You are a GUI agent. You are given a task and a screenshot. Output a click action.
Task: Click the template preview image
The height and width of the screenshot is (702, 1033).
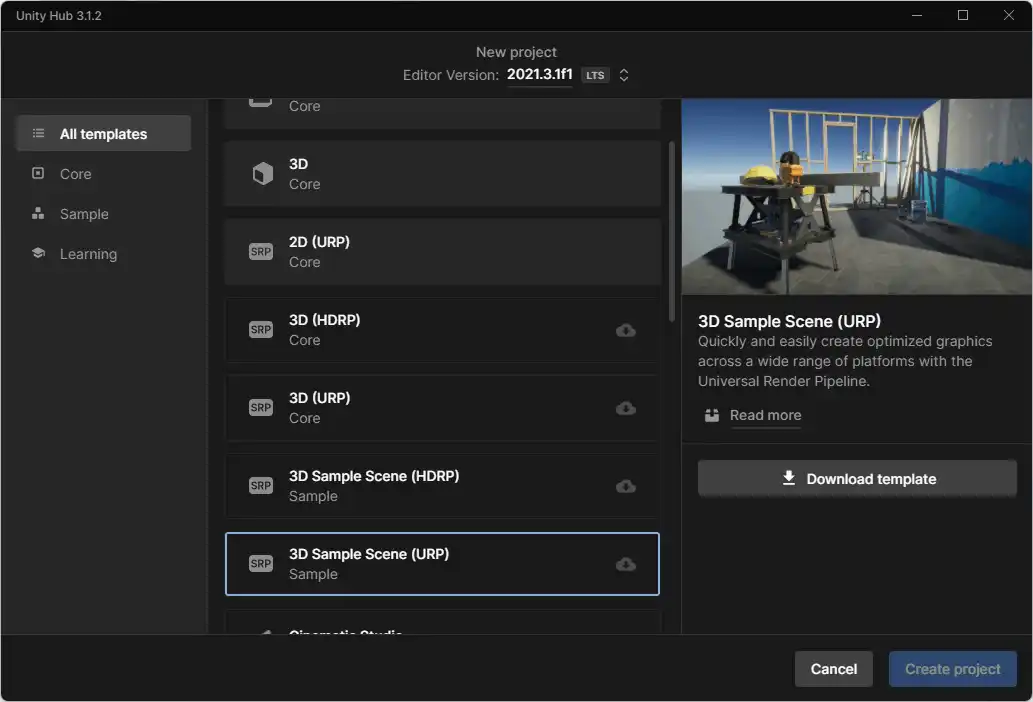(x=856, y=196)
